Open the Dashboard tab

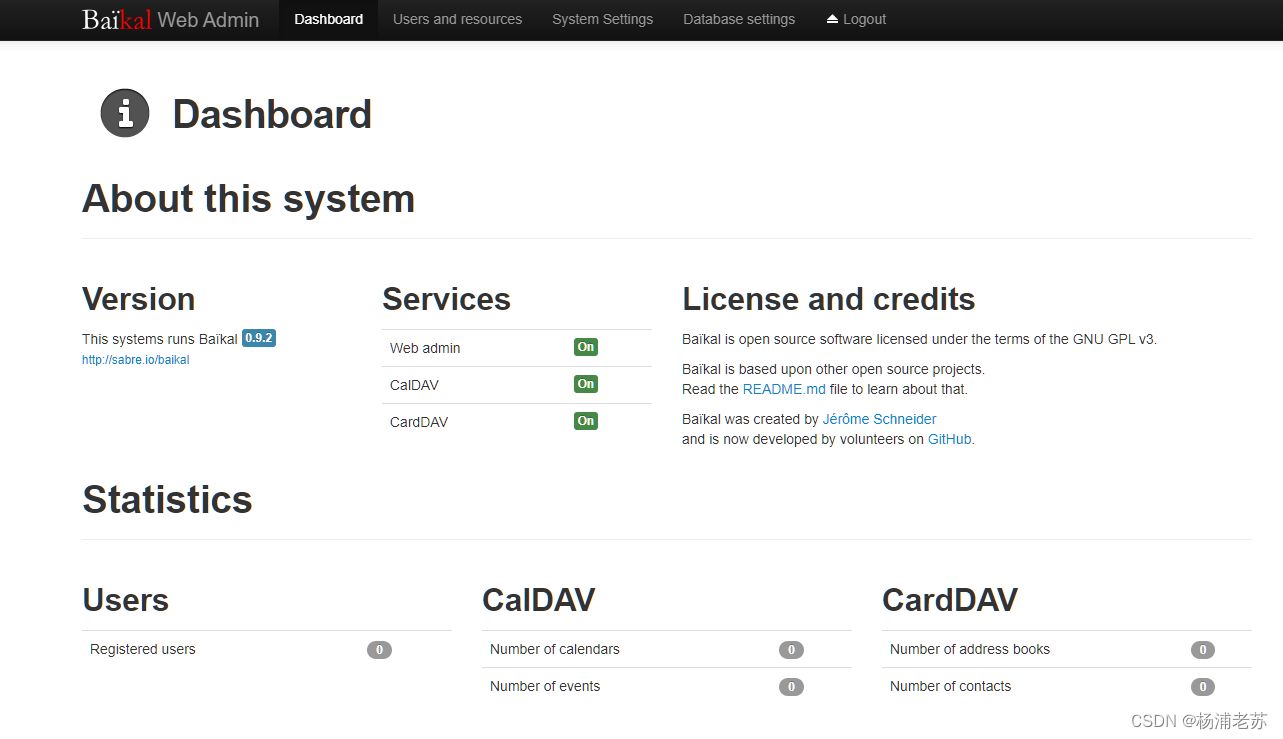point(328,19)
